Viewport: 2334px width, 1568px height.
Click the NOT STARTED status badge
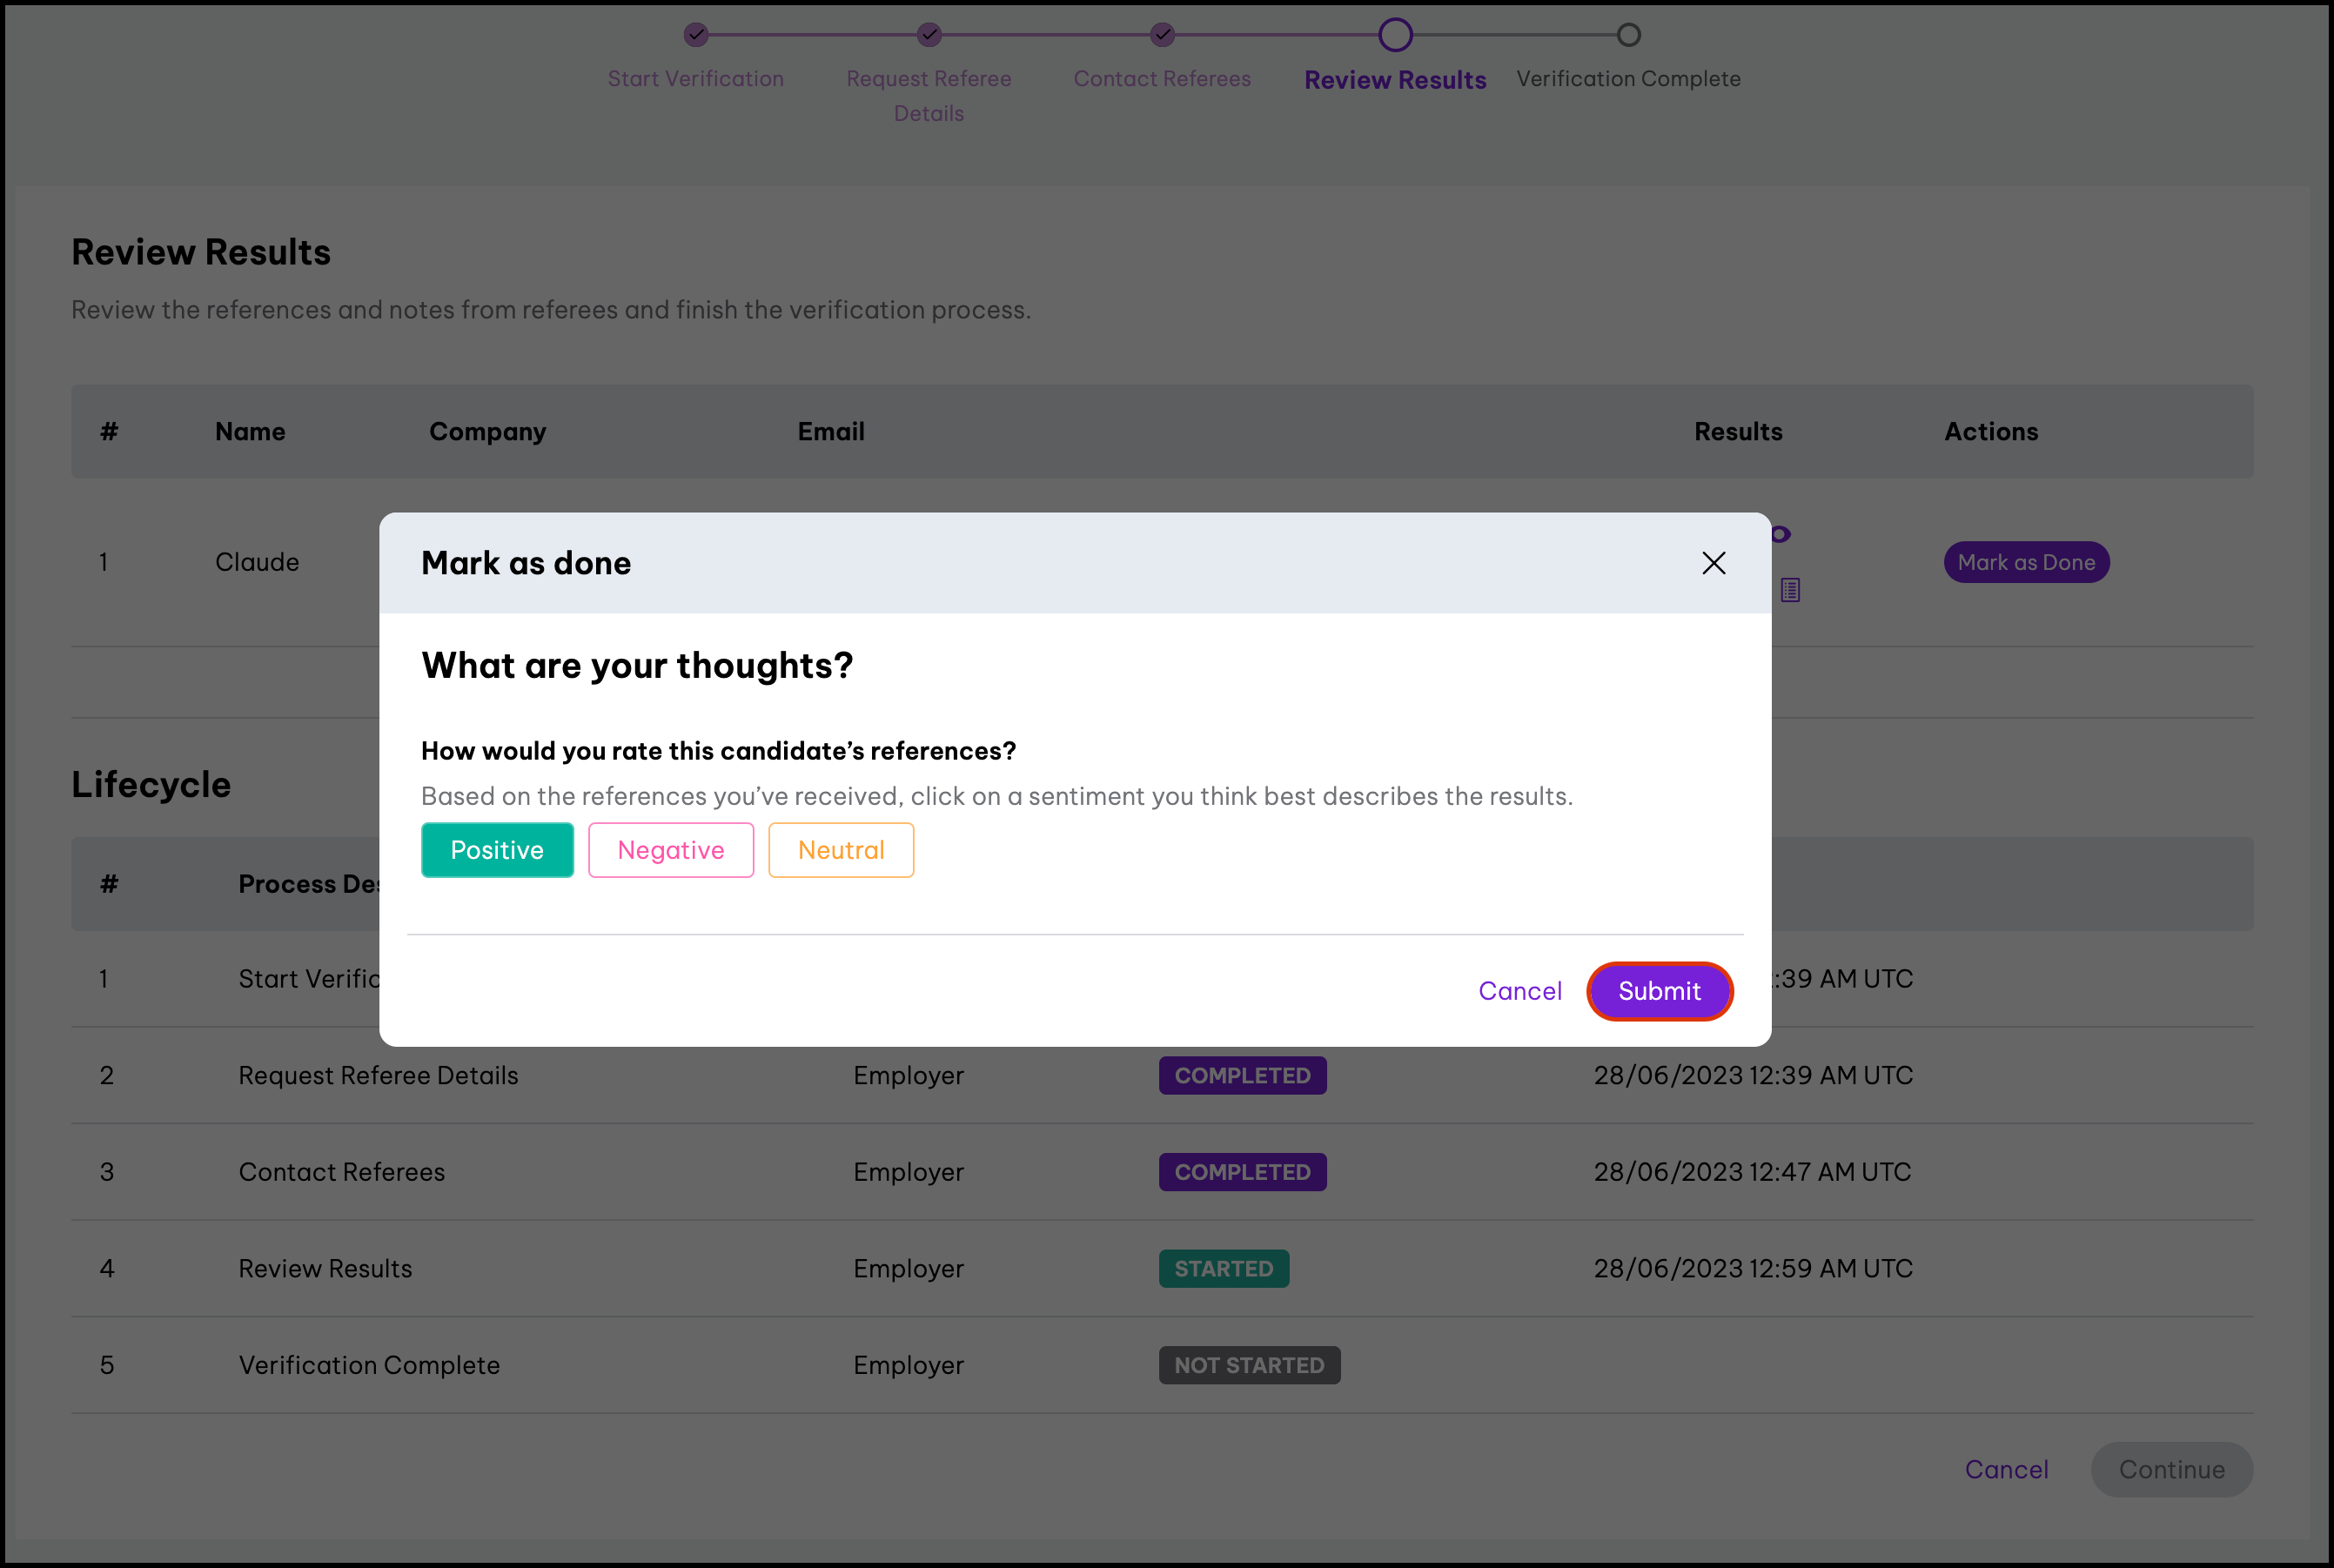point(1248,1365)
